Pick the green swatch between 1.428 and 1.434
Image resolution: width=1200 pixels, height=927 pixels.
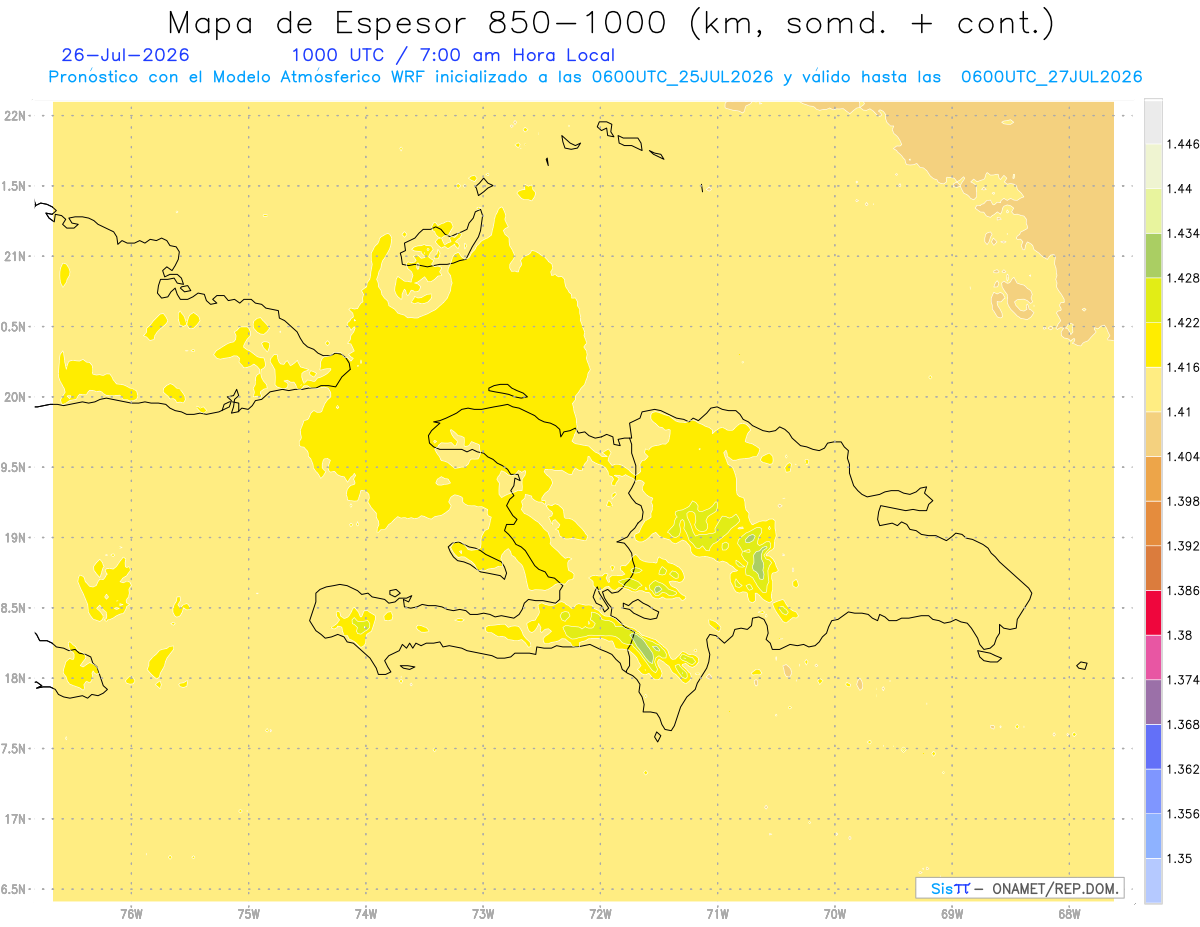(1153, 255)
